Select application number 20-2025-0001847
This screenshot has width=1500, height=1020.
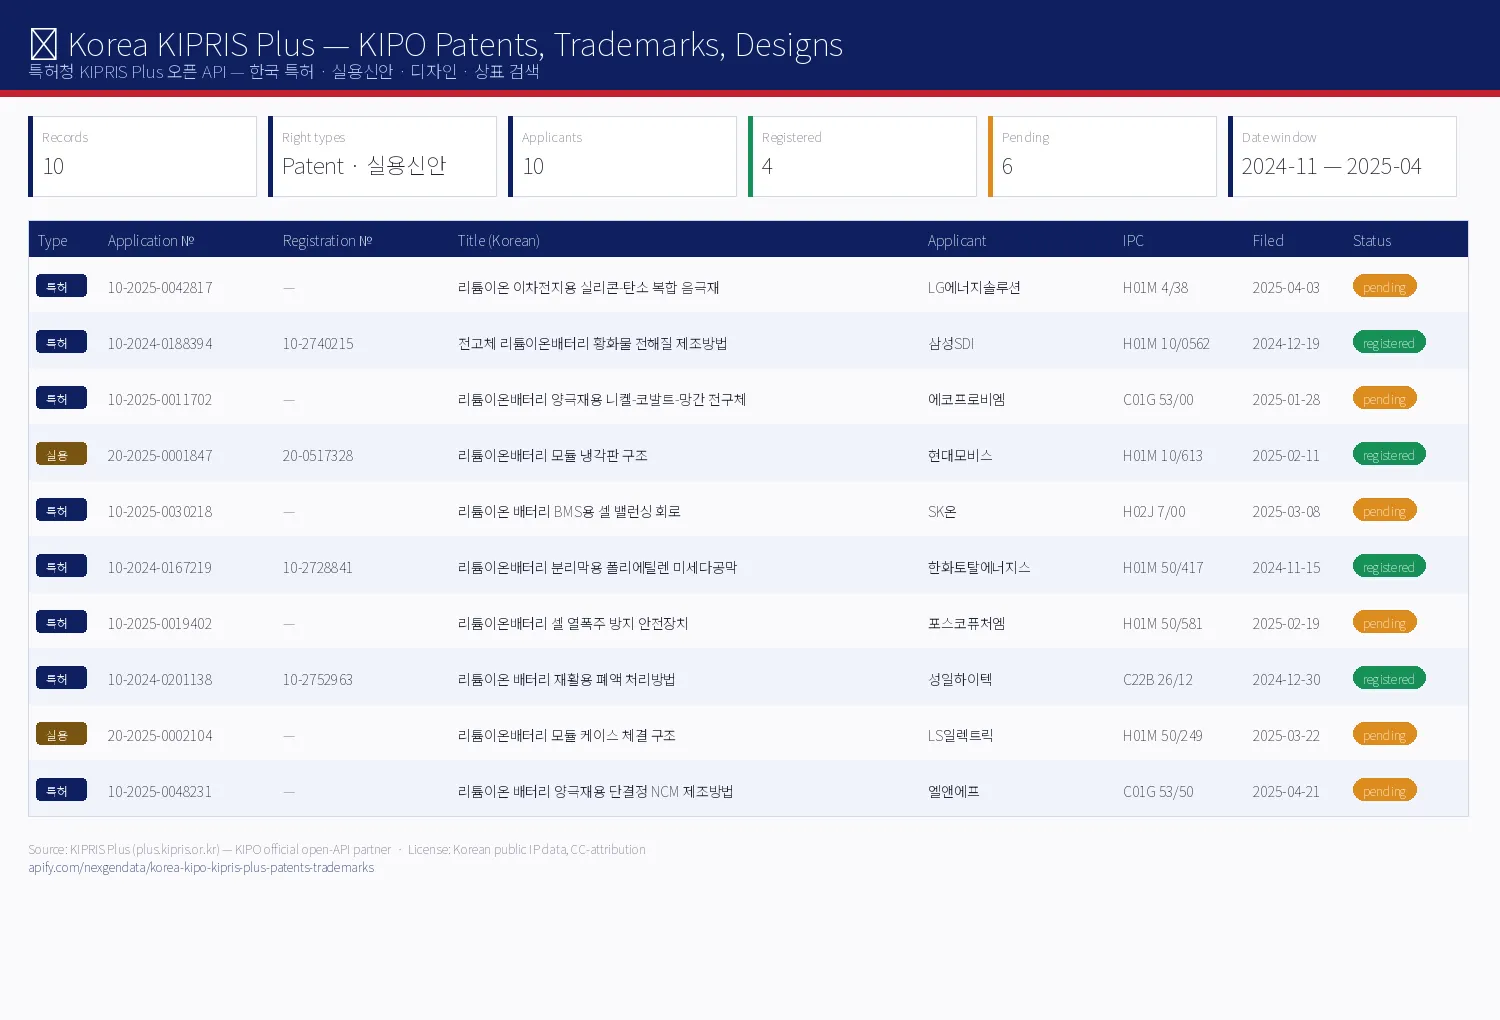(160, 456)
